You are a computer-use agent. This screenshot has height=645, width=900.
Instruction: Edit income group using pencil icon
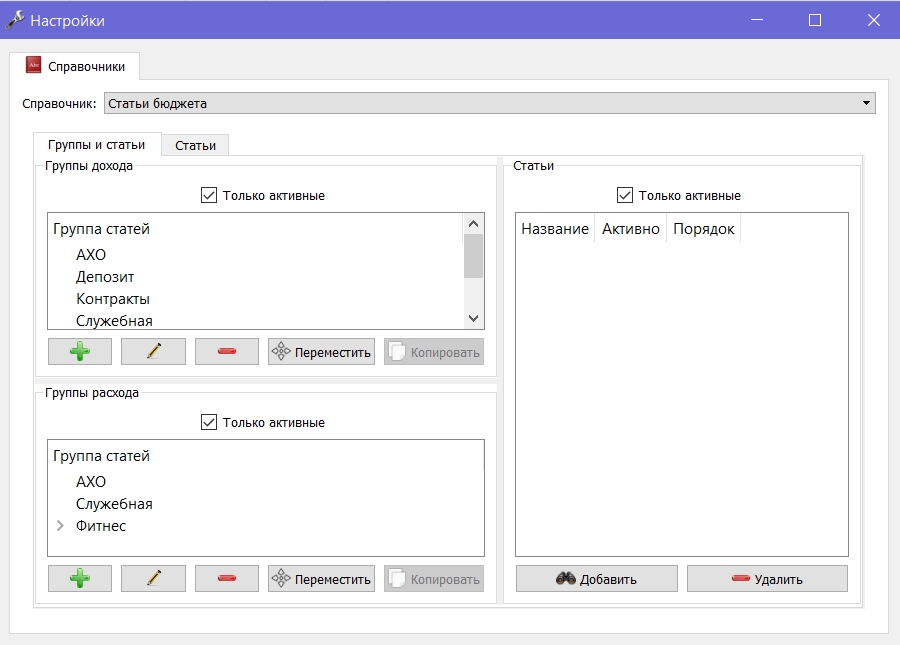pyautogui.click(x=153, y=351)
